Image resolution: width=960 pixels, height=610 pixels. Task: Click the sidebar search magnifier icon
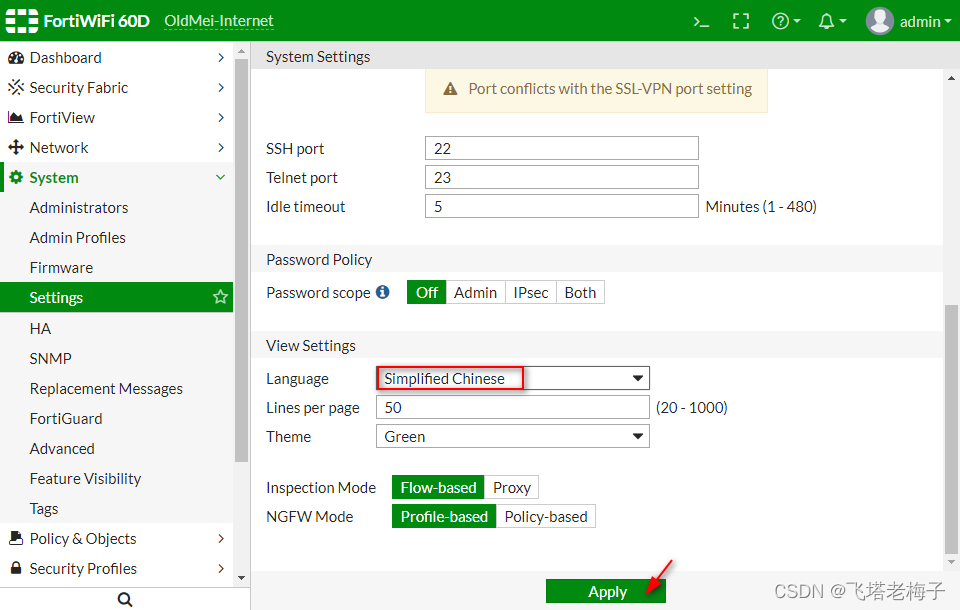tap(125, 599)
